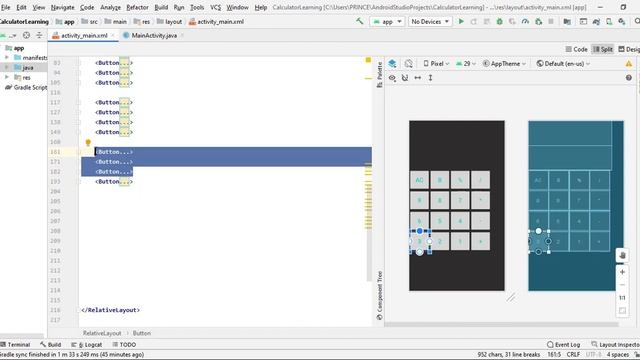This screenshot has height=360, width=640.
Task: Open the Terminal tool window
Action: tap(16, 344)
